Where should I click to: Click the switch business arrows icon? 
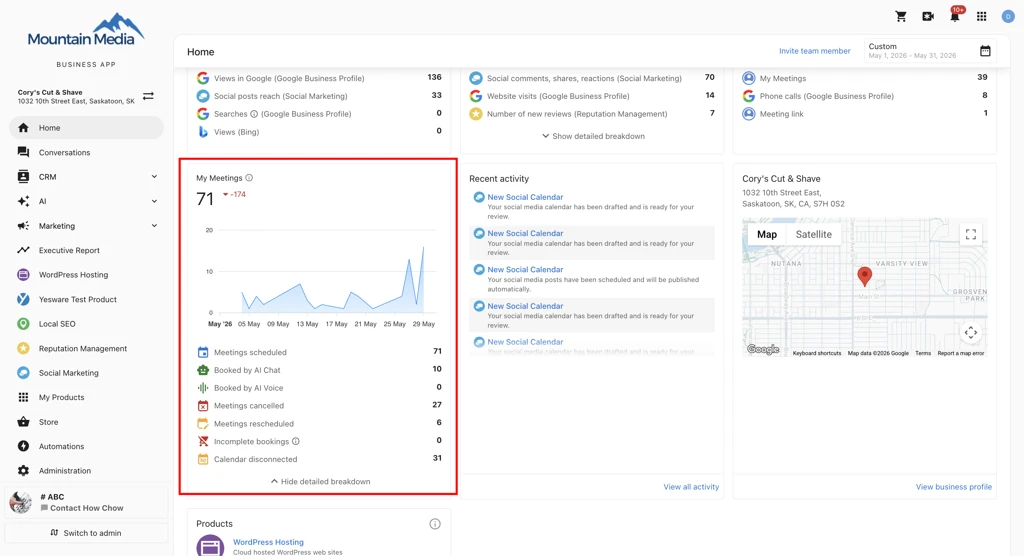click(x=148, y=96)
